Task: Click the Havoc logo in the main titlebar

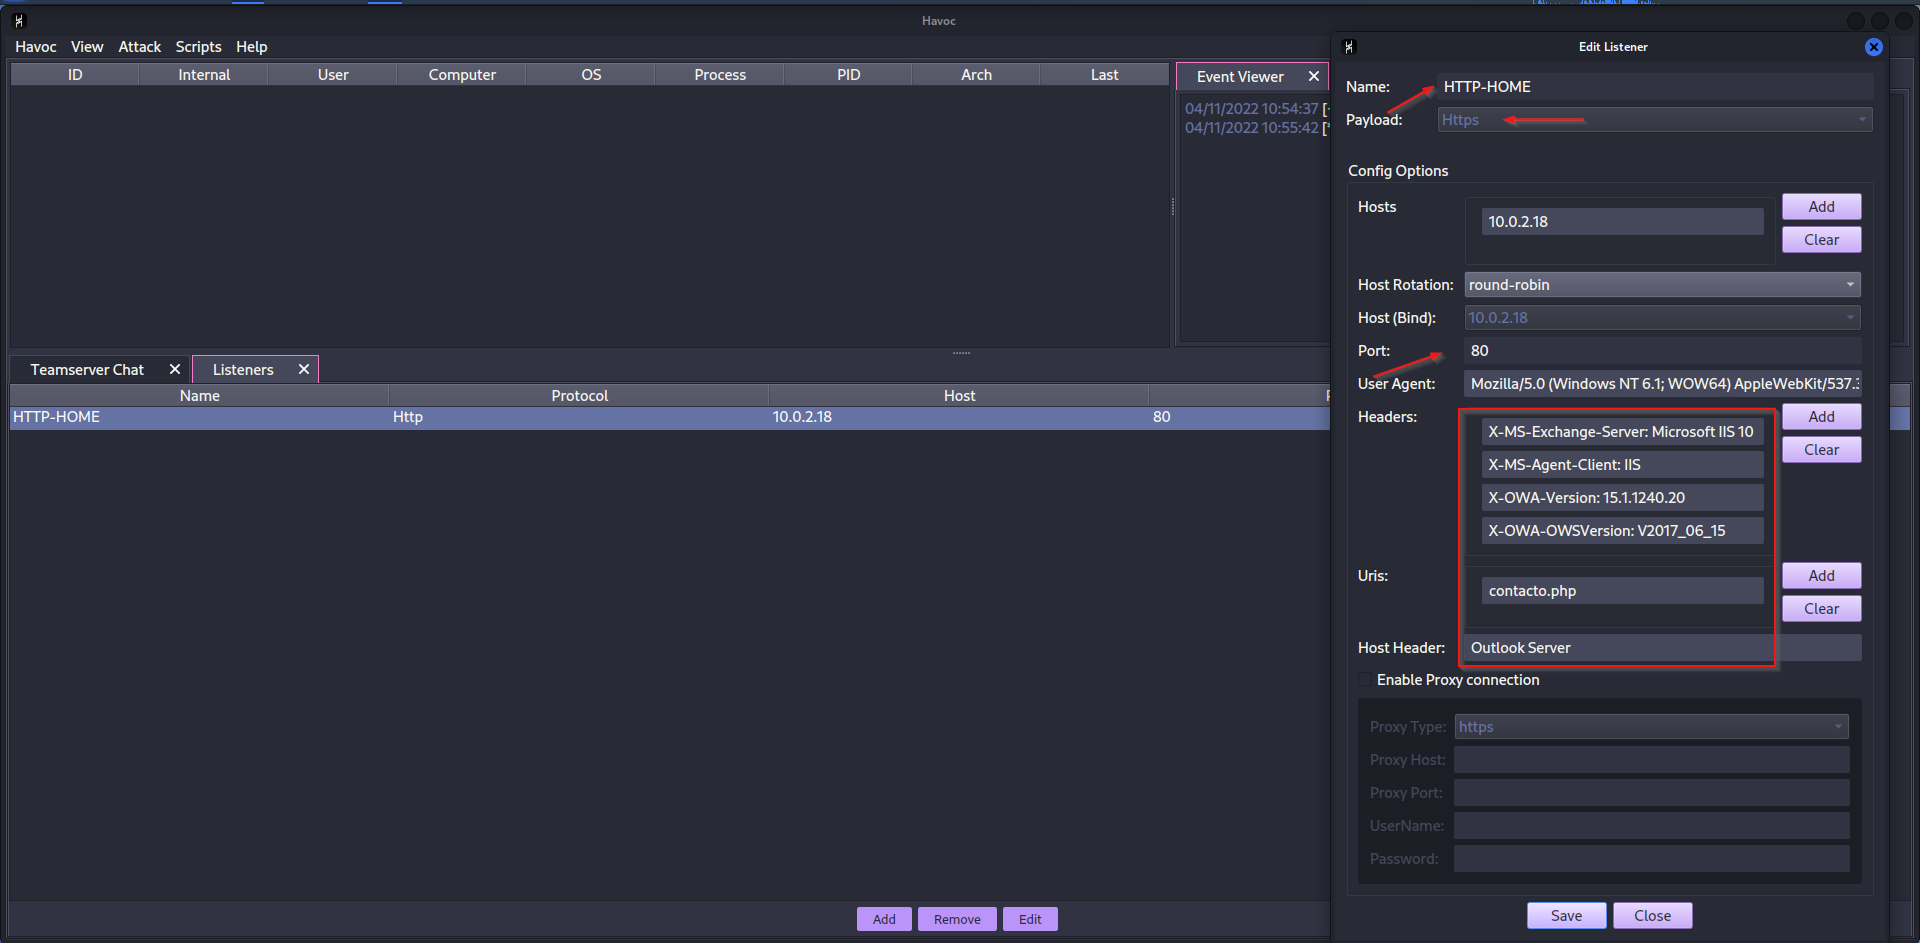Action: click(17, 18)
